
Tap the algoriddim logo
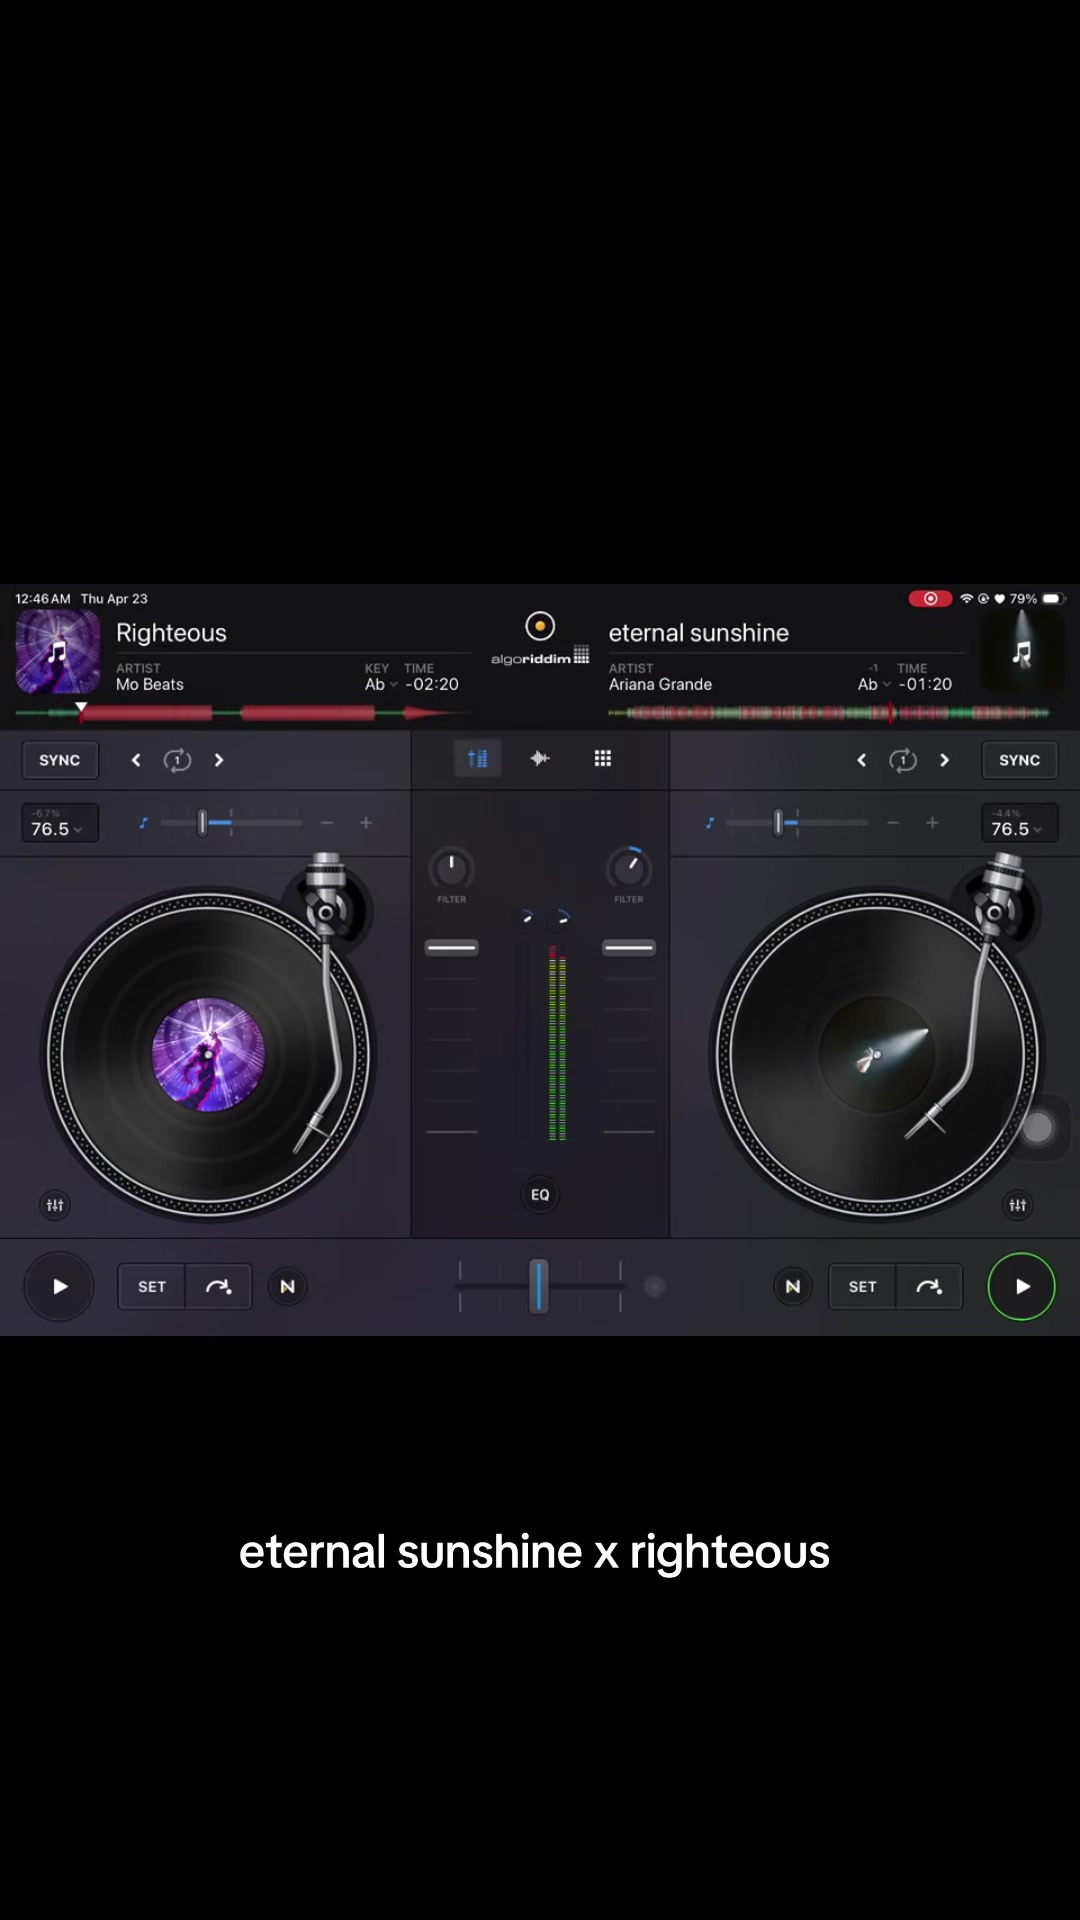point(540,657)
